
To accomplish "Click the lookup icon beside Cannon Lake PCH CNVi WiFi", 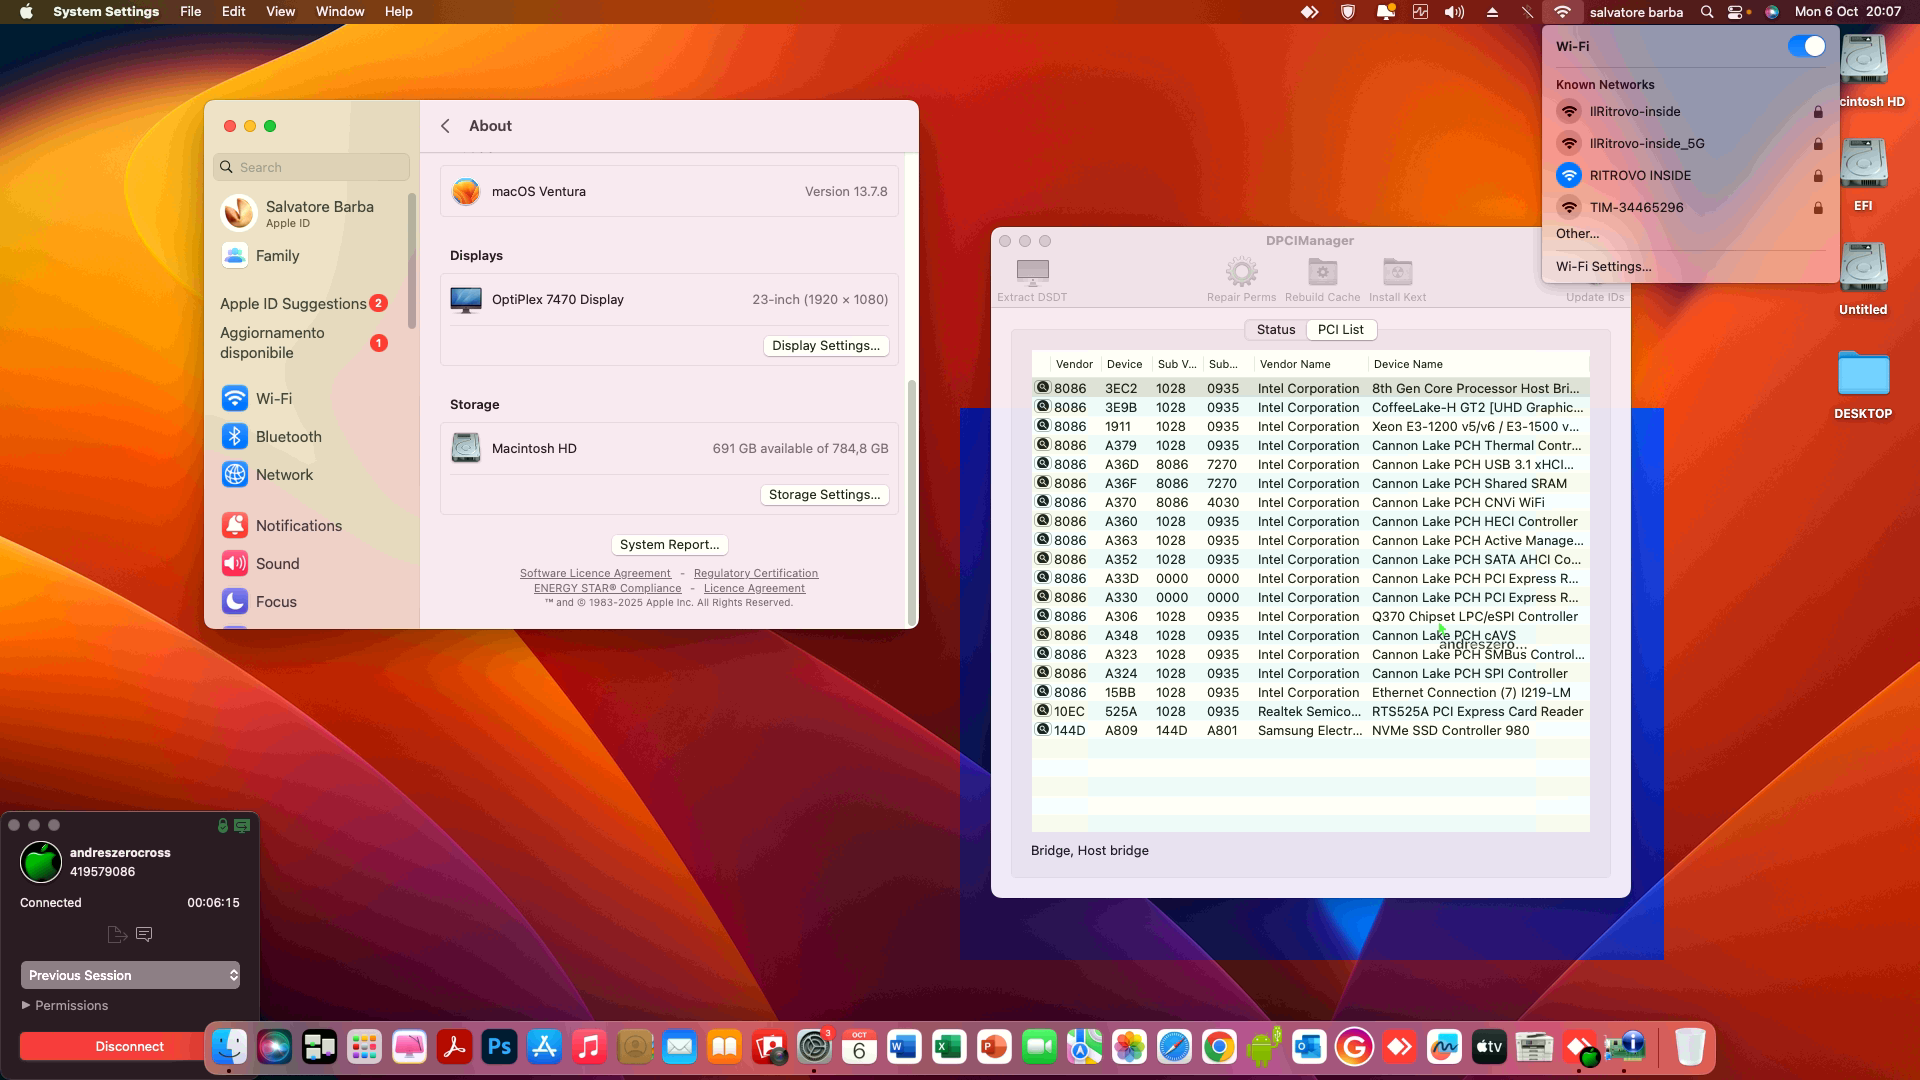I will (1042, 502).
